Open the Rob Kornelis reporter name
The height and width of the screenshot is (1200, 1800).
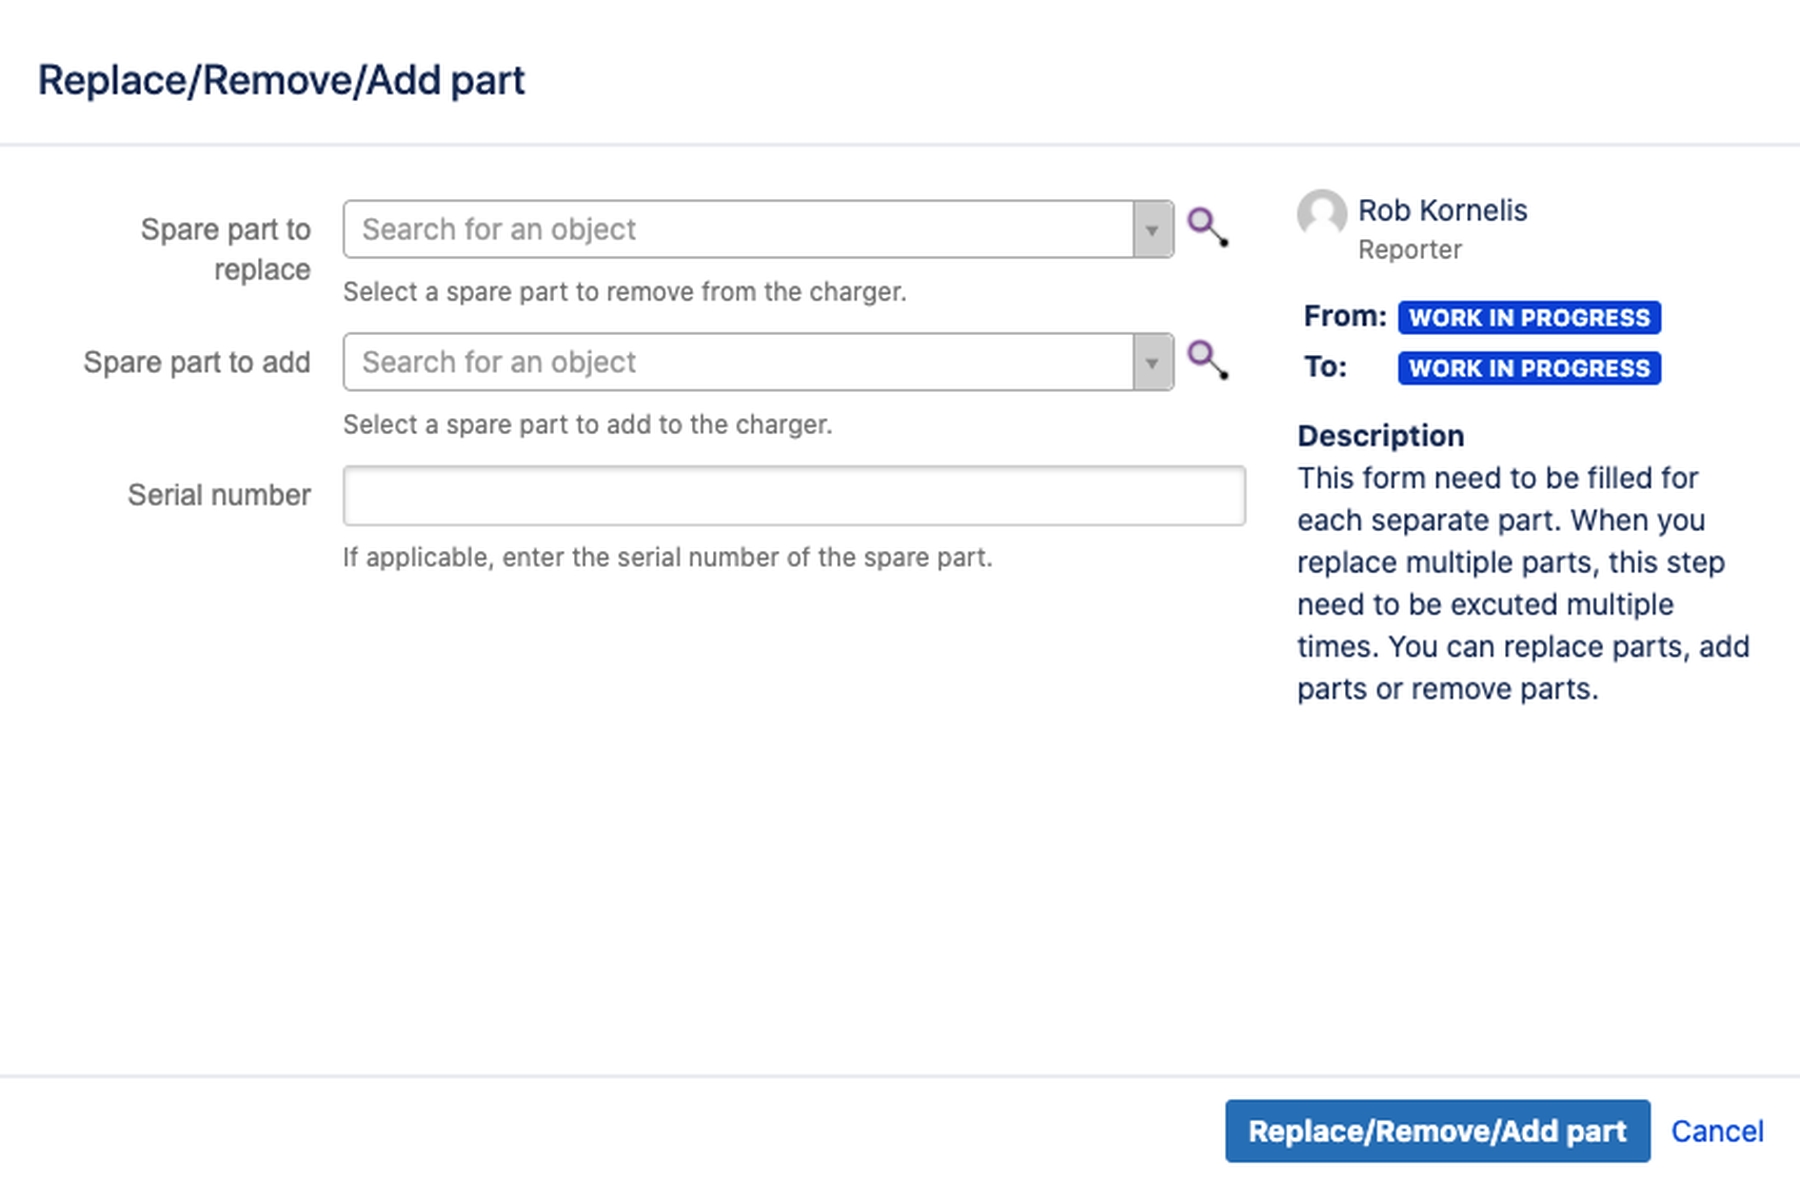click(x=1442, y=211)
